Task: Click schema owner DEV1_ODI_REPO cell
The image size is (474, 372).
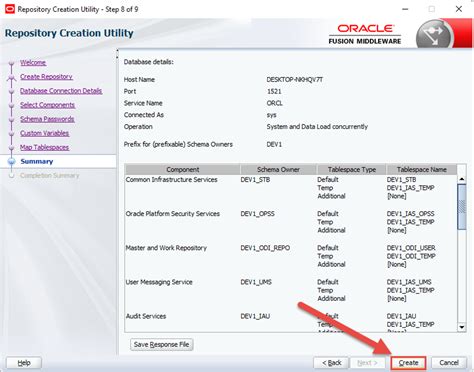Action: 265,248
